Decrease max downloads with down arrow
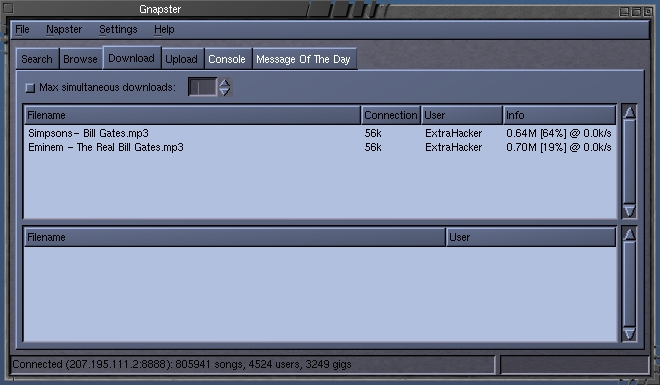660x385 pixels. click(225, 92)
